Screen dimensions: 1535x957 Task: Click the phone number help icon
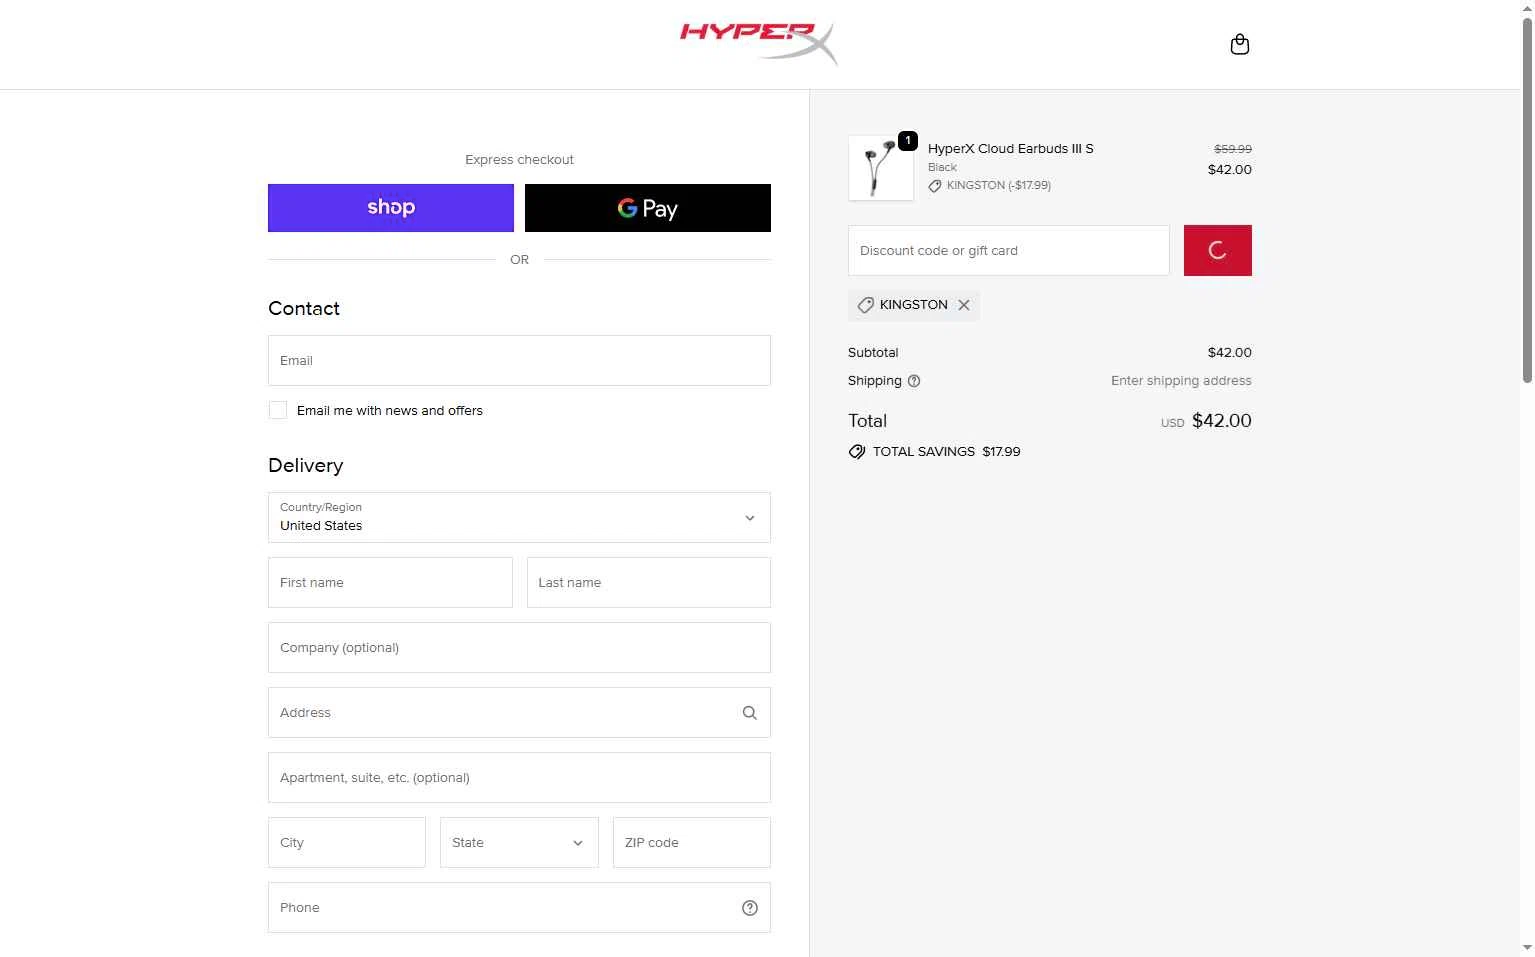[750, 908]
